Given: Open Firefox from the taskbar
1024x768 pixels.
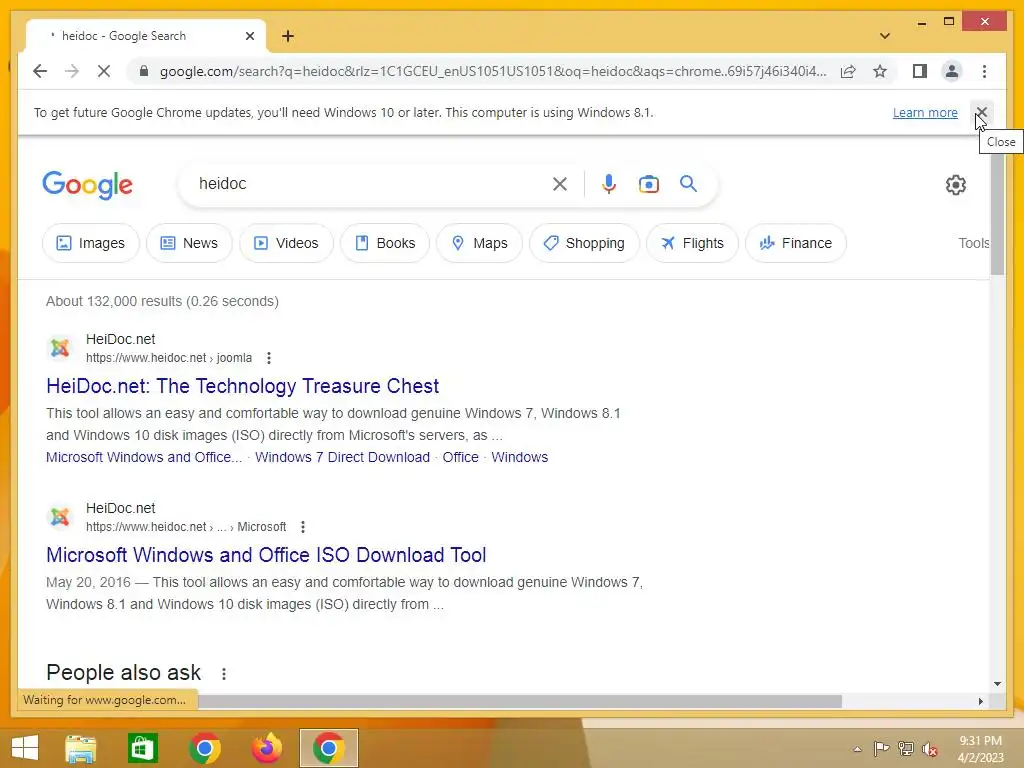Looking at the screenshot, I should click(x=266, y=748).
